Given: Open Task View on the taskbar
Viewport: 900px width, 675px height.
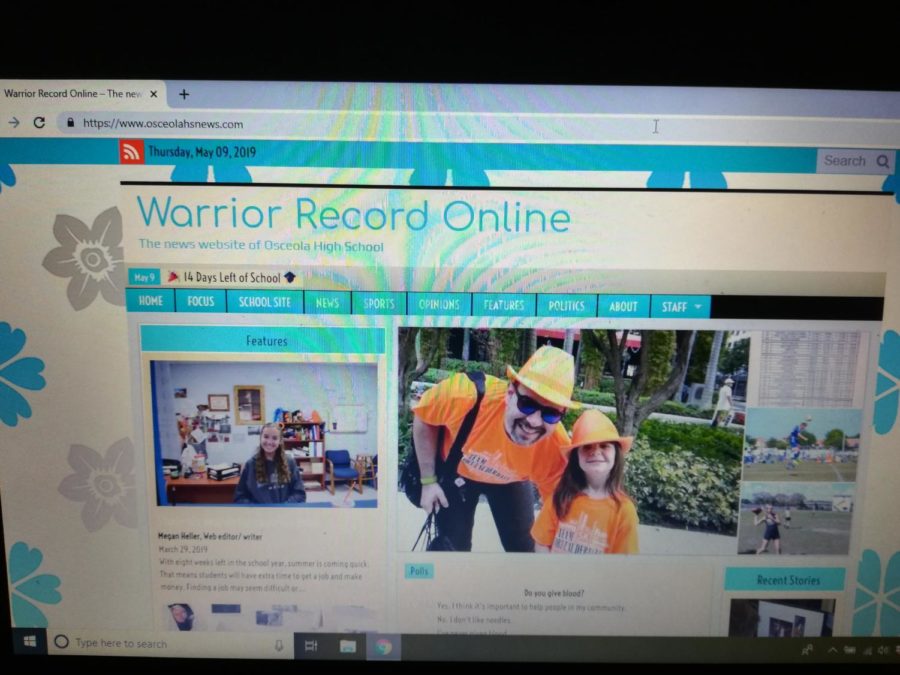Looking at the screenshot, I should (311, 646).
